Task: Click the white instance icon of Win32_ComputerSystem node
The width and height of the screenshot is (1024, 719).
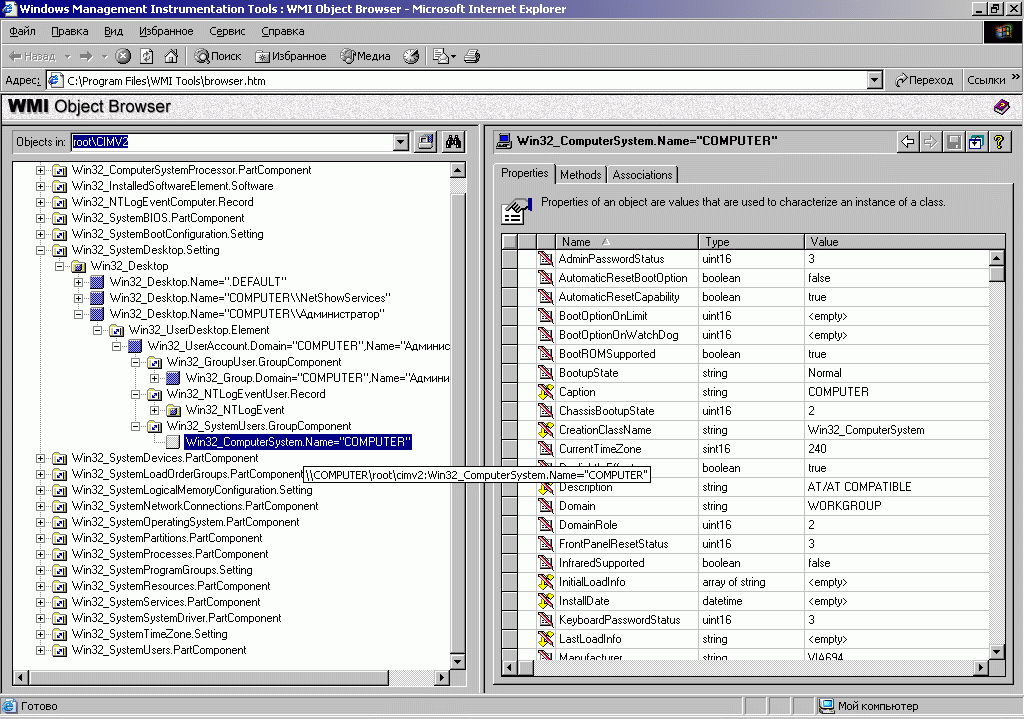Action: tap(173, 442)
